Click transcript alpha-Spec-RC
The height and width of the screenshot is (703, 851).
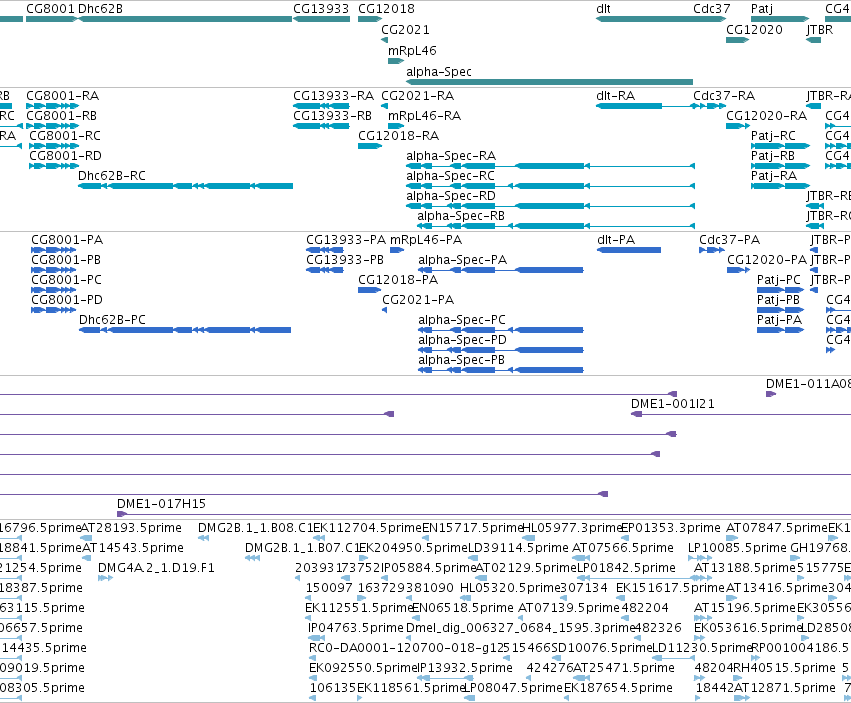click(550, 186)
